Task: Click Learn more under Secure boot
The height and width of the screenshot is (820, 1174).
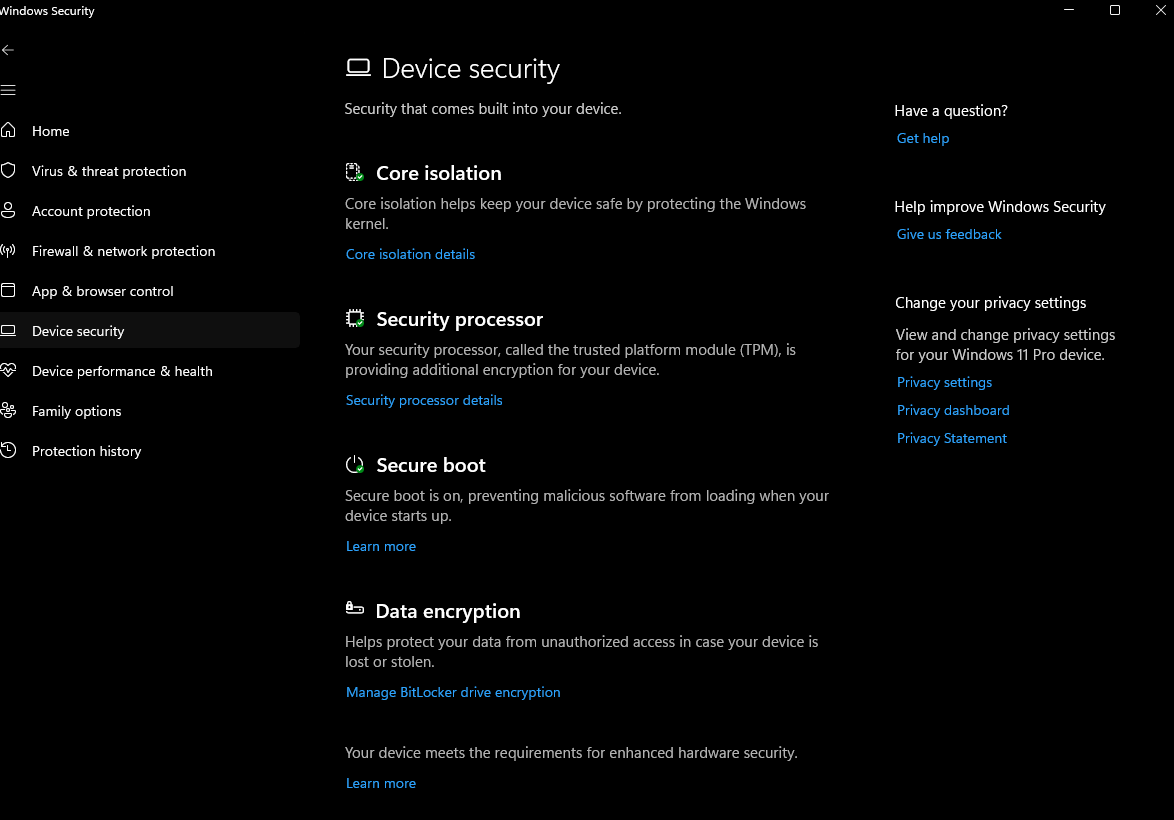Action: (380, 546)
